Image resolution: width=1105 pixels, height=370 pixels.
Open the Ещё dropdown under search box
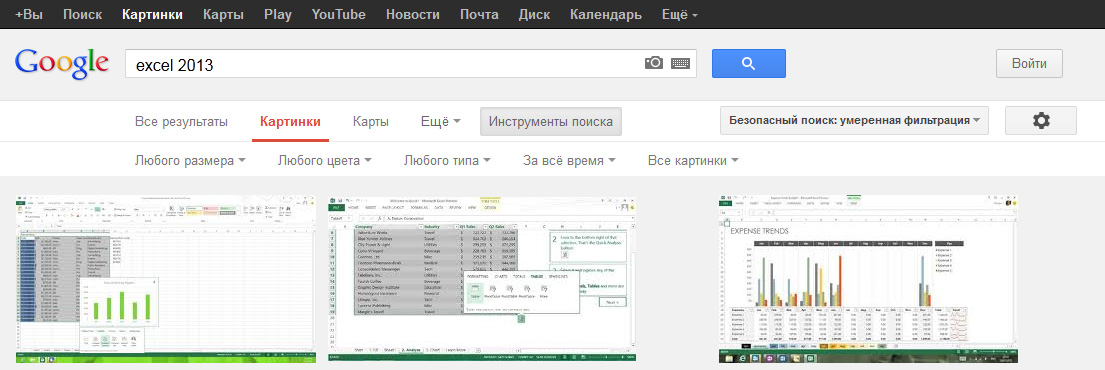pos(440,121)
